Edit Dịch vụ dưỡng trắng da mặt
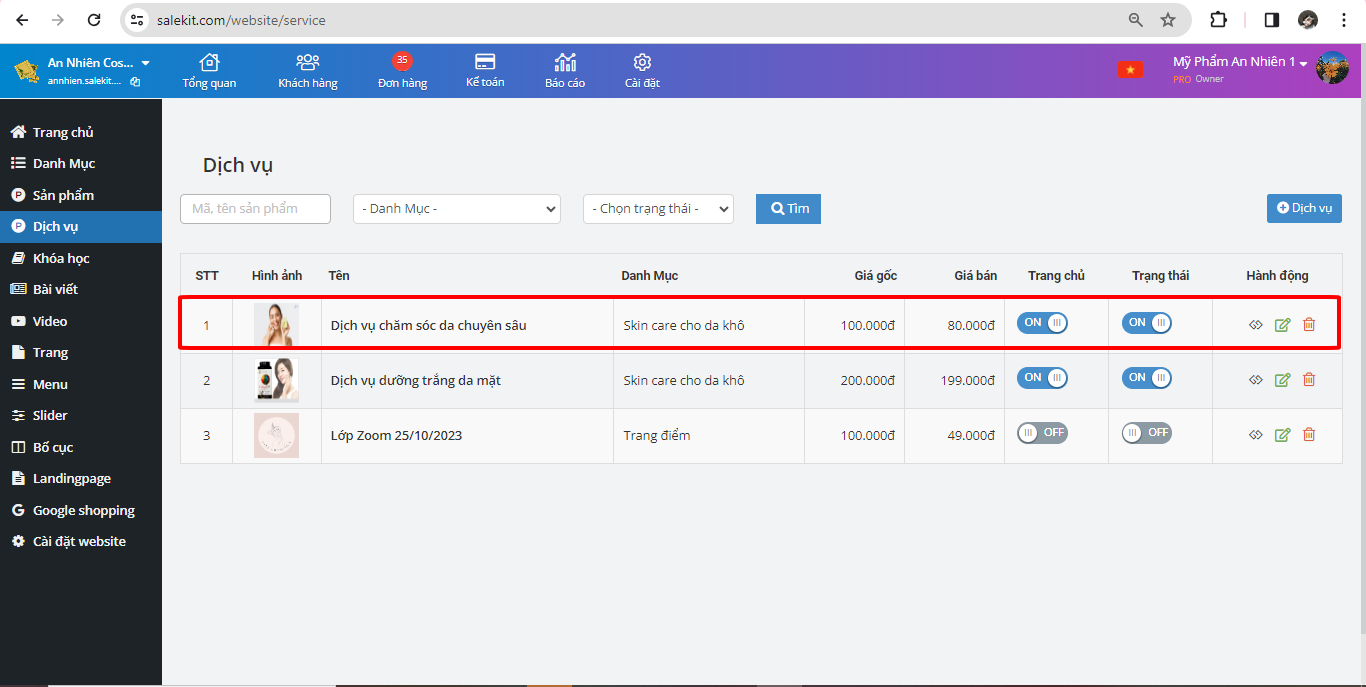 tap(1282, 380)
